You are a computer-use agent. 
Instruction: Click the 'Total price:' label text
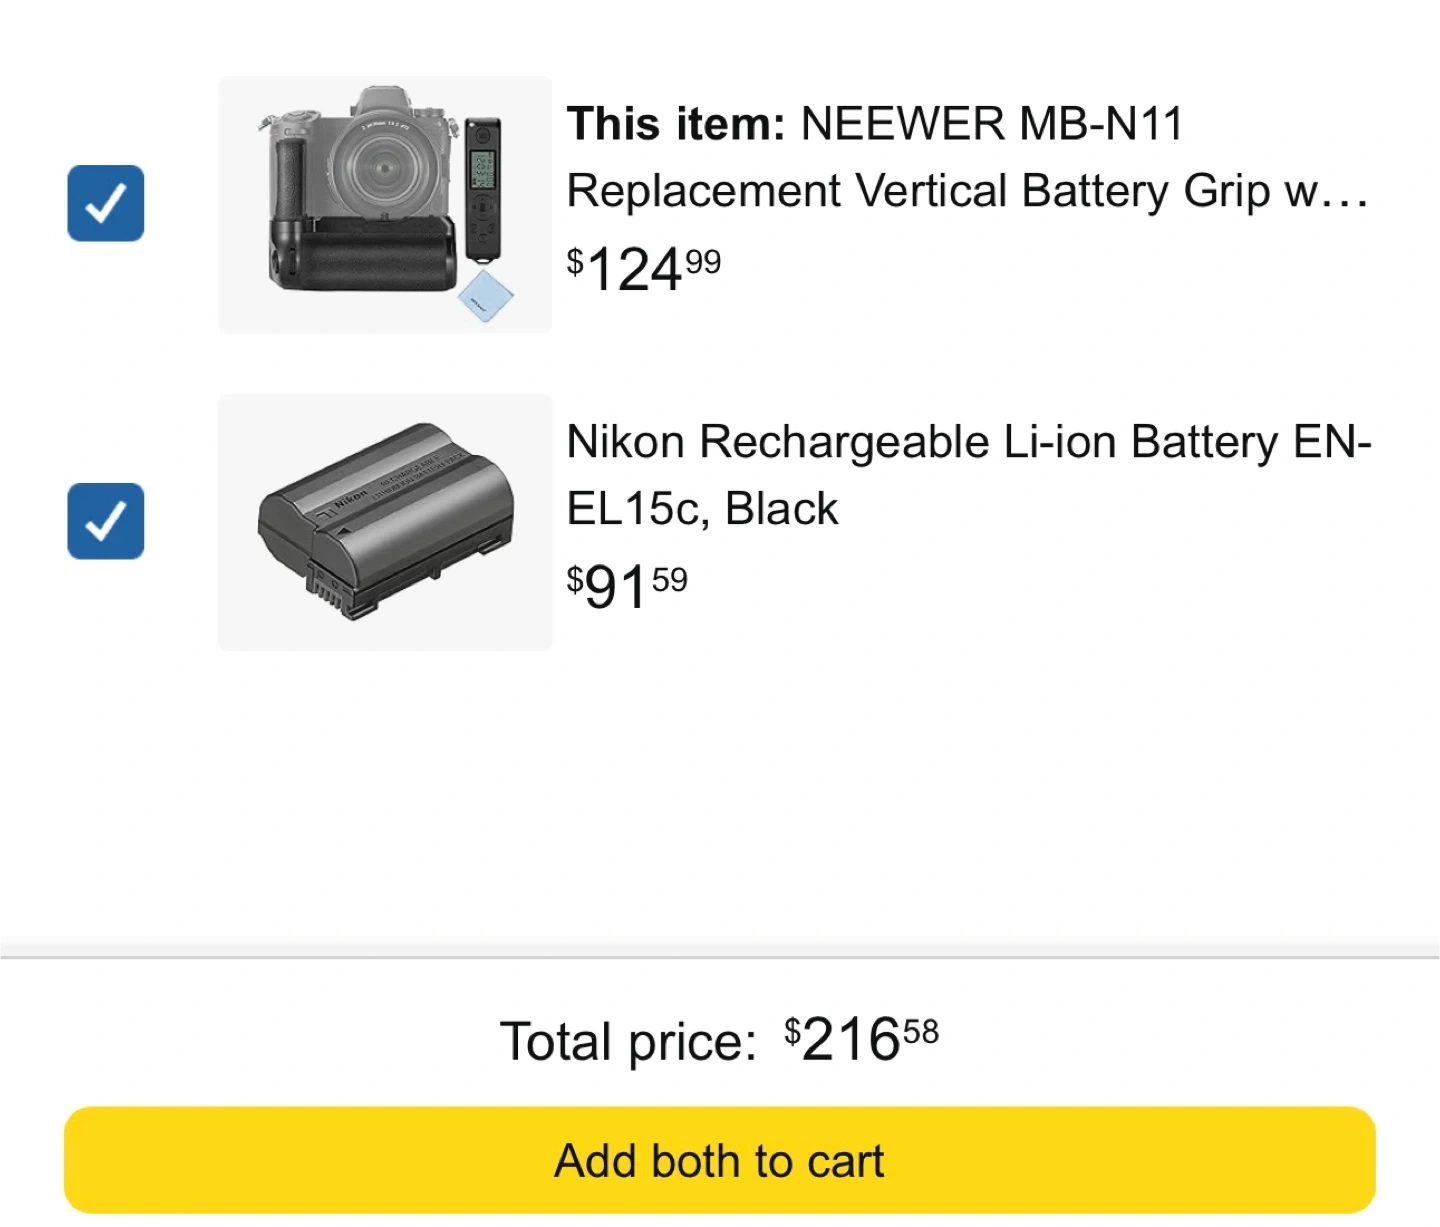coord(628,1041)
